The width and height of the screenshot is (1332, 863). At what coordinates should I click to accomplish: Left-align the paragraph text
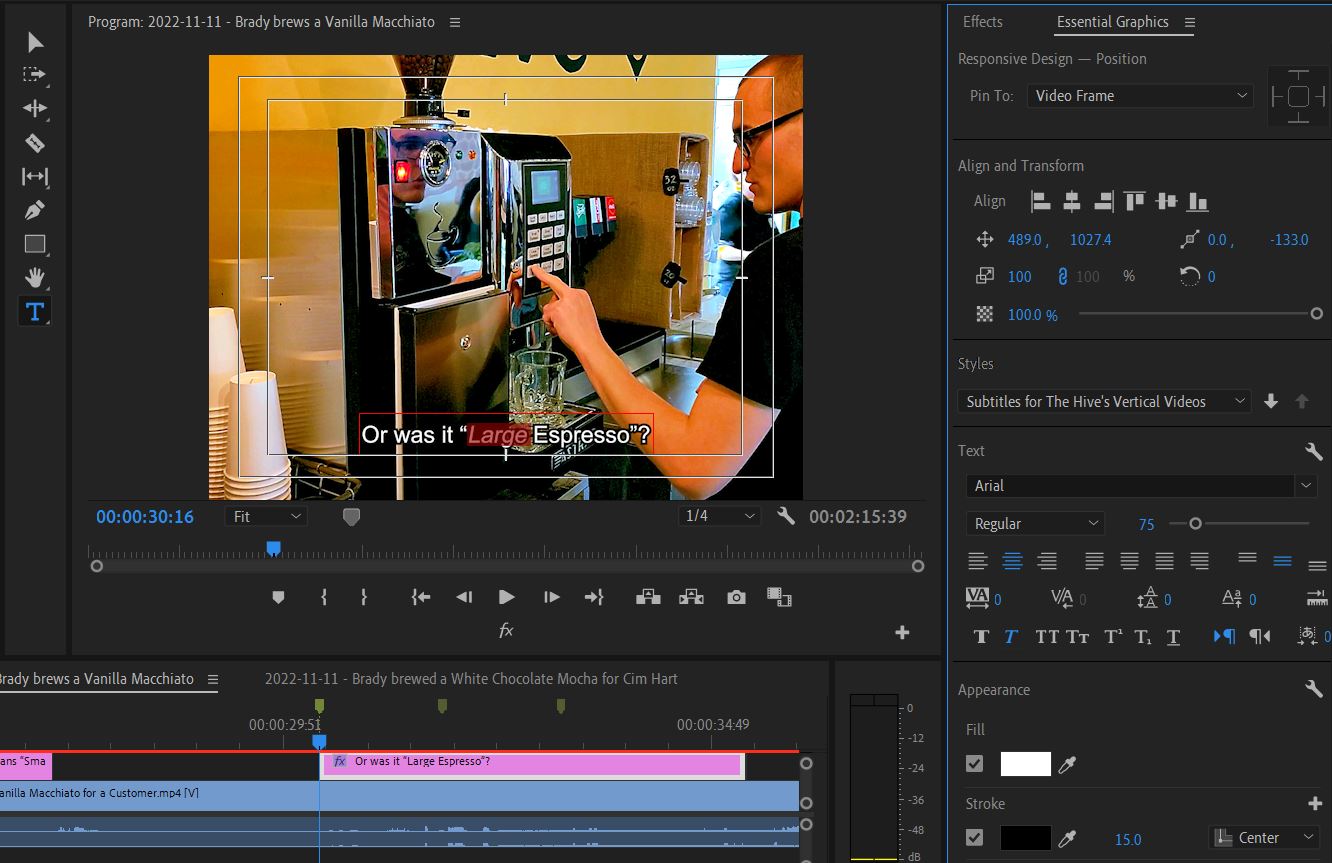[978, 562]
